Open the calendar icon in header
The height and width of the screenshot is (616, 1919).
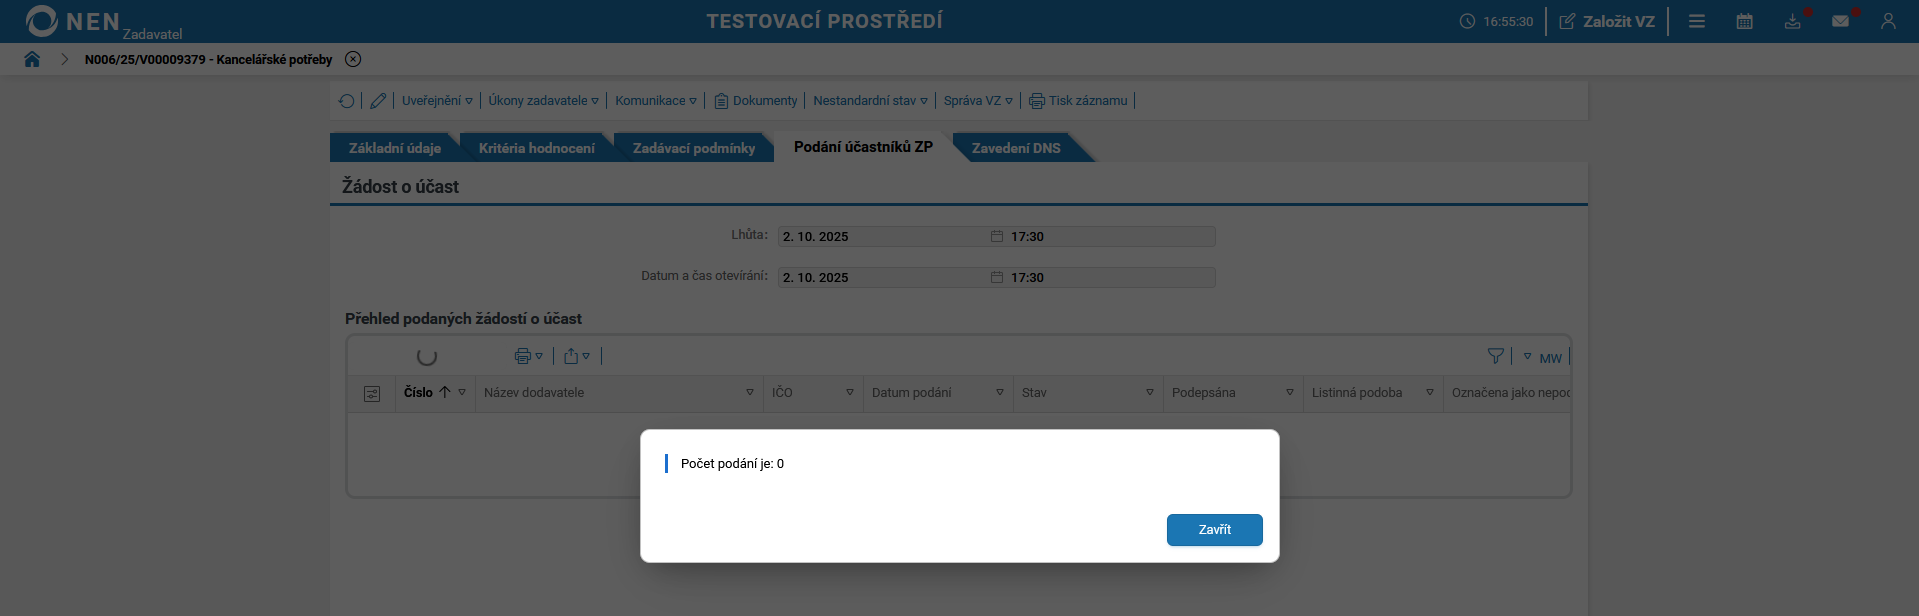(x=1745, y=21)
